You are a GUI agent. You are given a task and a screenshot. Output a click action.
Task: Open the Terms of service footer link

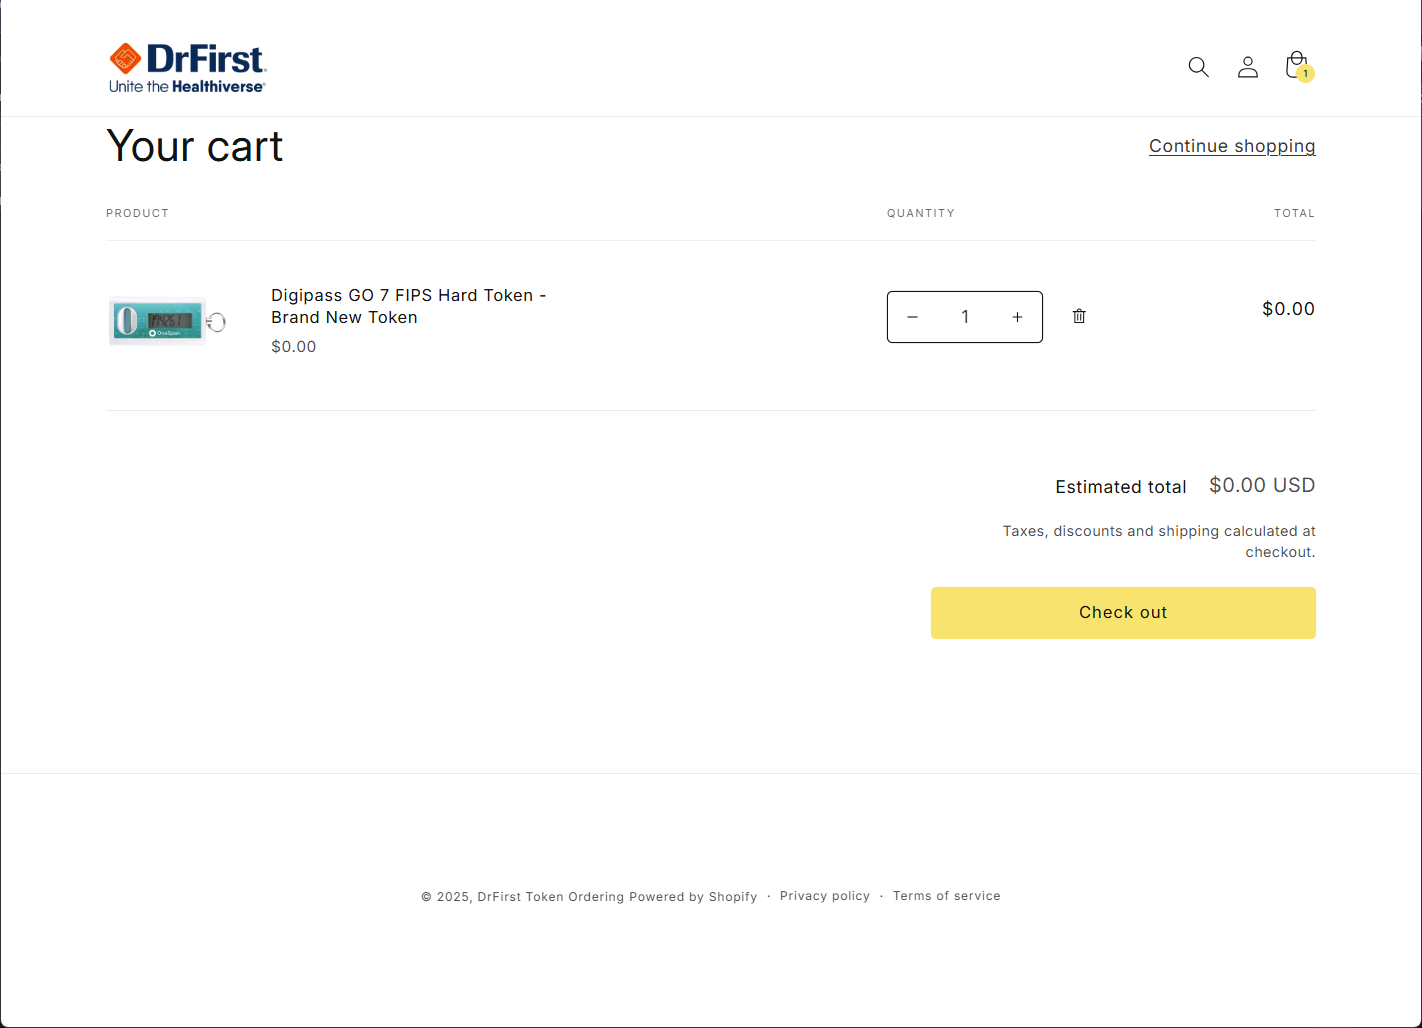pyautogui.click(x=946, y=896)
